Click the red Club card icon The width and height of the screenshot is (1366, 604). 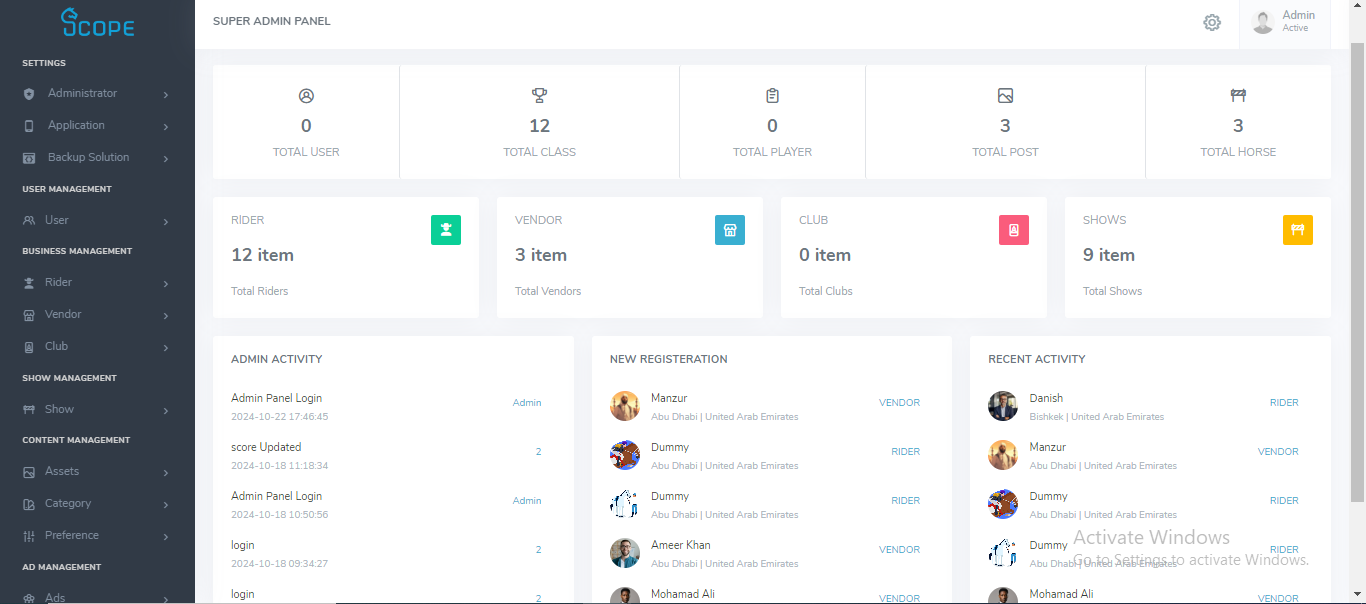tap(1014, 230)
